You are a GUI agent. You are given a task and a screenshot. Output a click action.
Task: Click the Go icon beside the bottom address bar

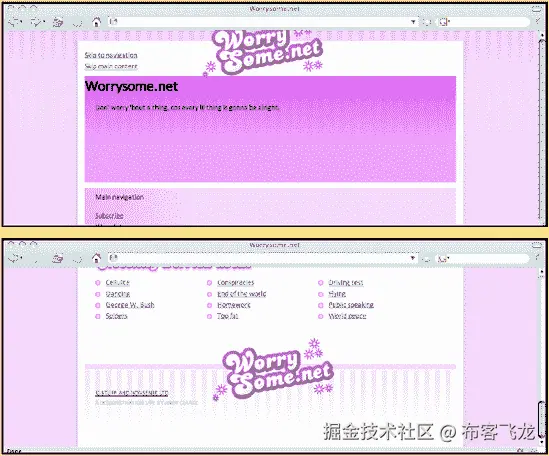426,259
